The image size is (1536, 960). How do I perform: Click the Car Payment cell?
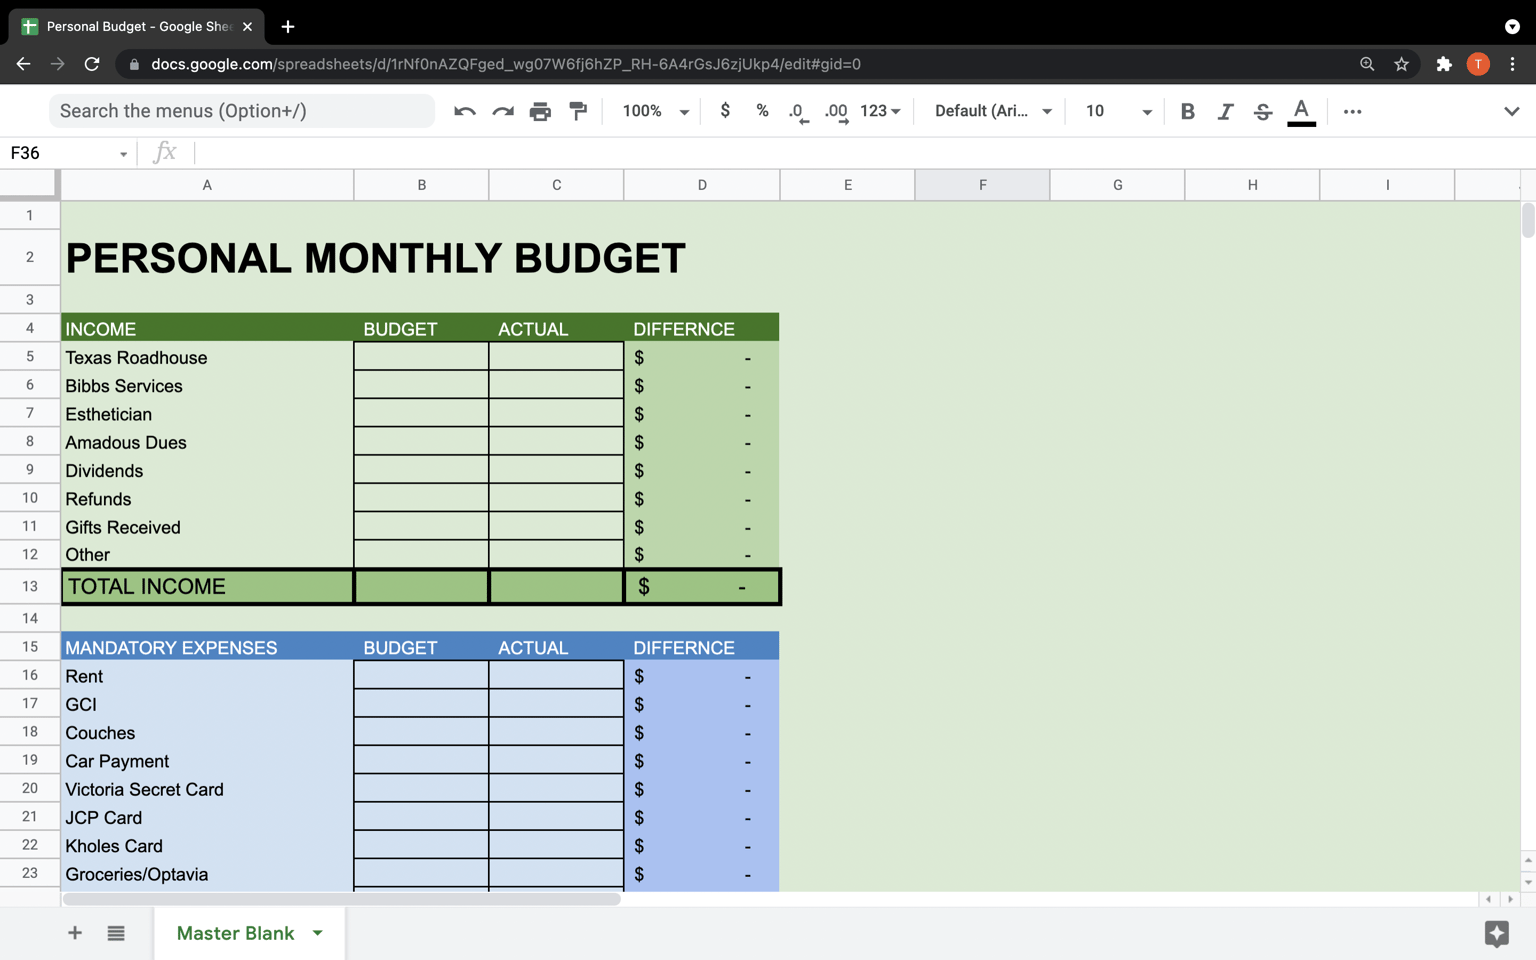(x=207, y=761)
